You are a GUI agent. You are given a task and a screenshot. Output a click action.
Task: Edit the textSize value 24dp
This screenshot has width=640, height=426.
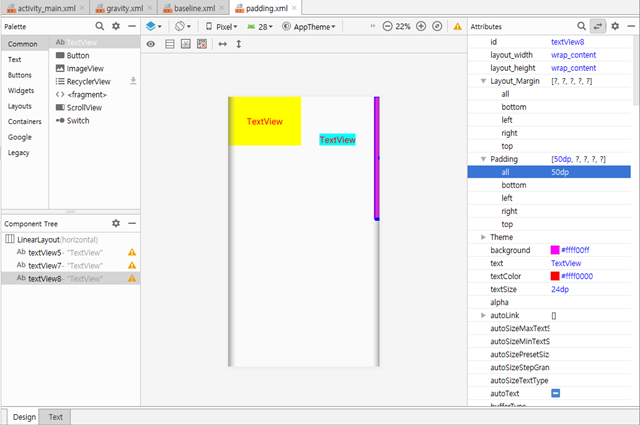point(590,289)
